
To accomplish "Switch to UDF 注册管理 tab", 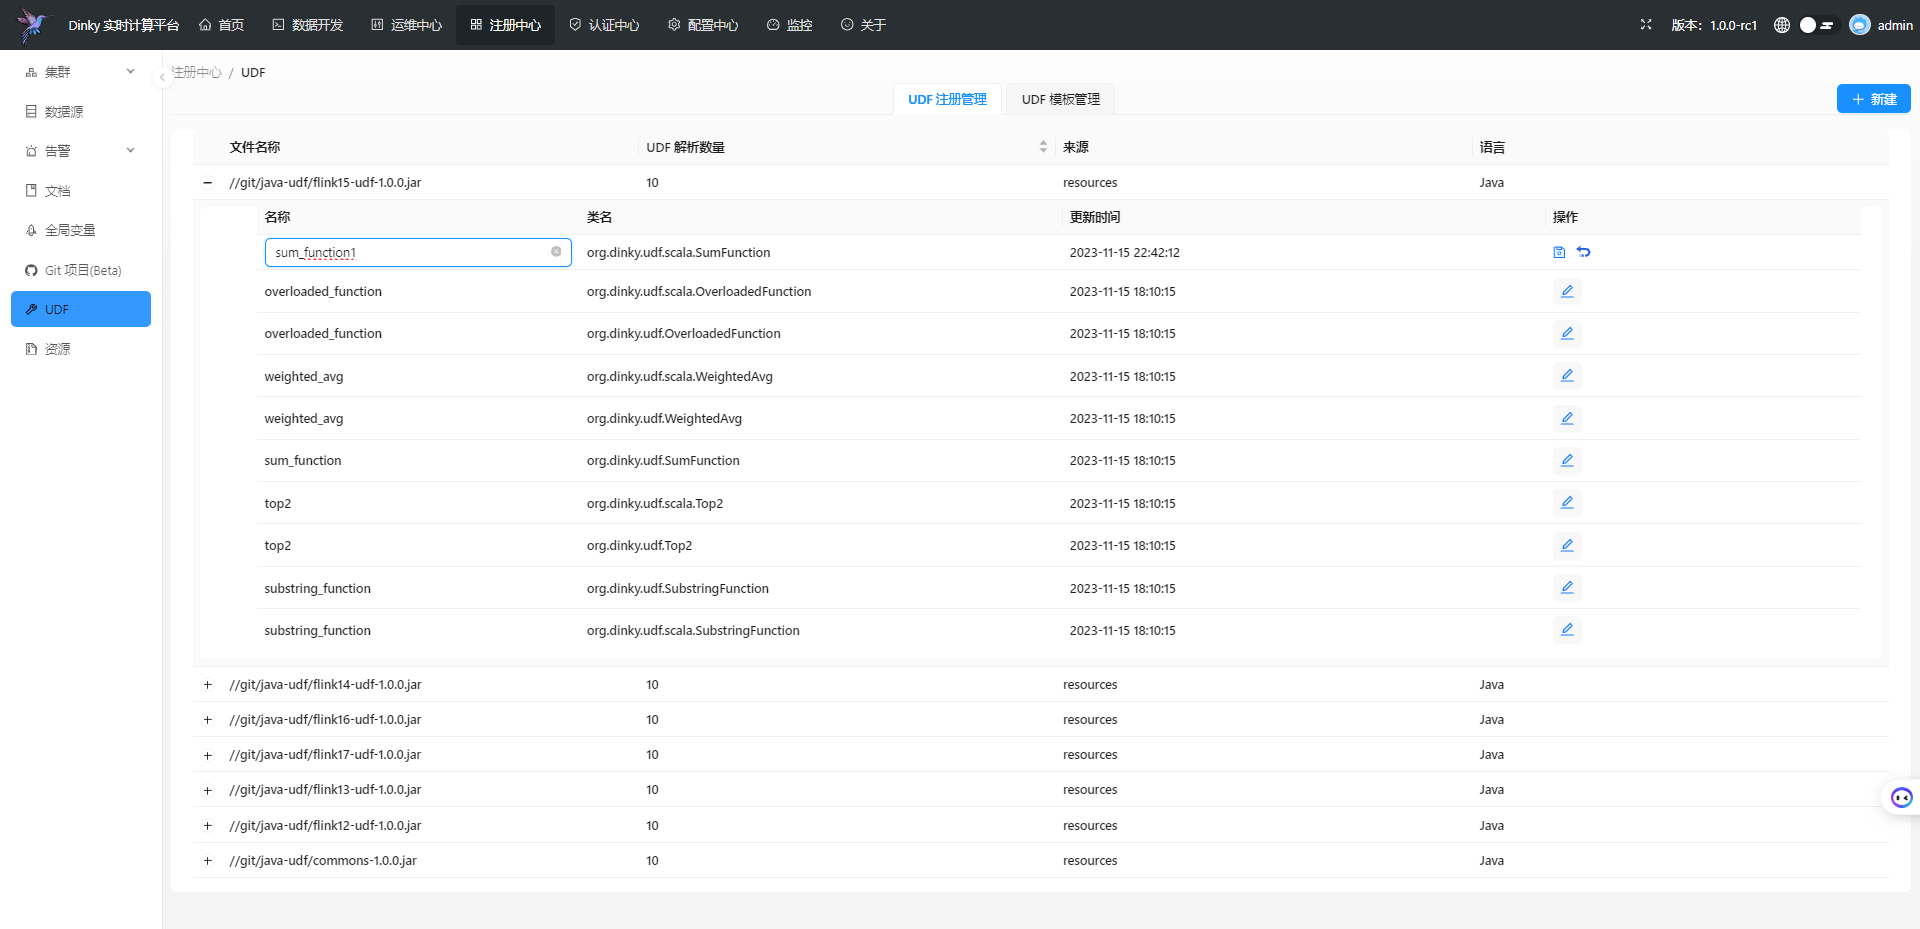I will (x=947, y=99).
